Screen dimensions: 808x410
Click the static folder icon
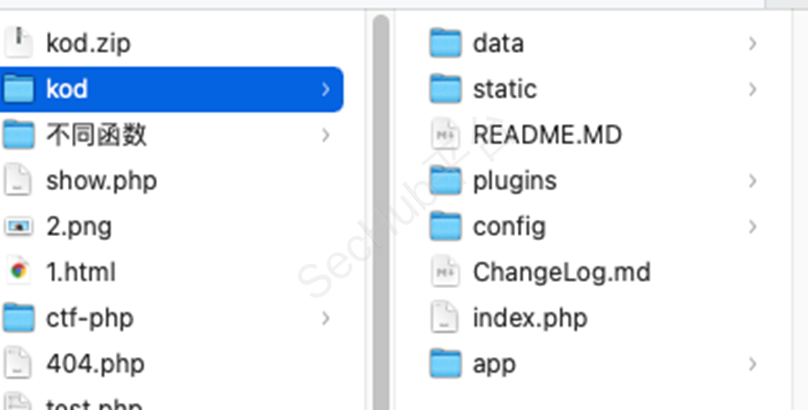445,89
